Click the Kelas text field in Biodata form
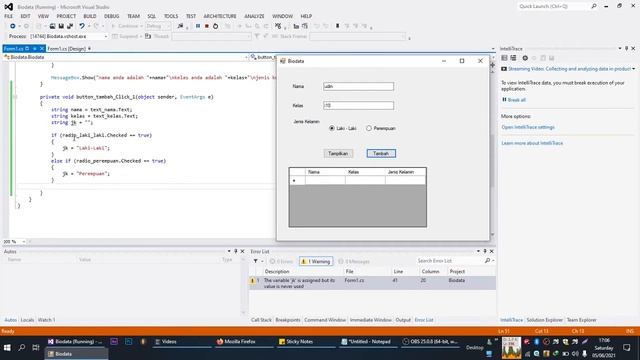The height and width of the screenshot is (360, 640). tap(358, 106)
